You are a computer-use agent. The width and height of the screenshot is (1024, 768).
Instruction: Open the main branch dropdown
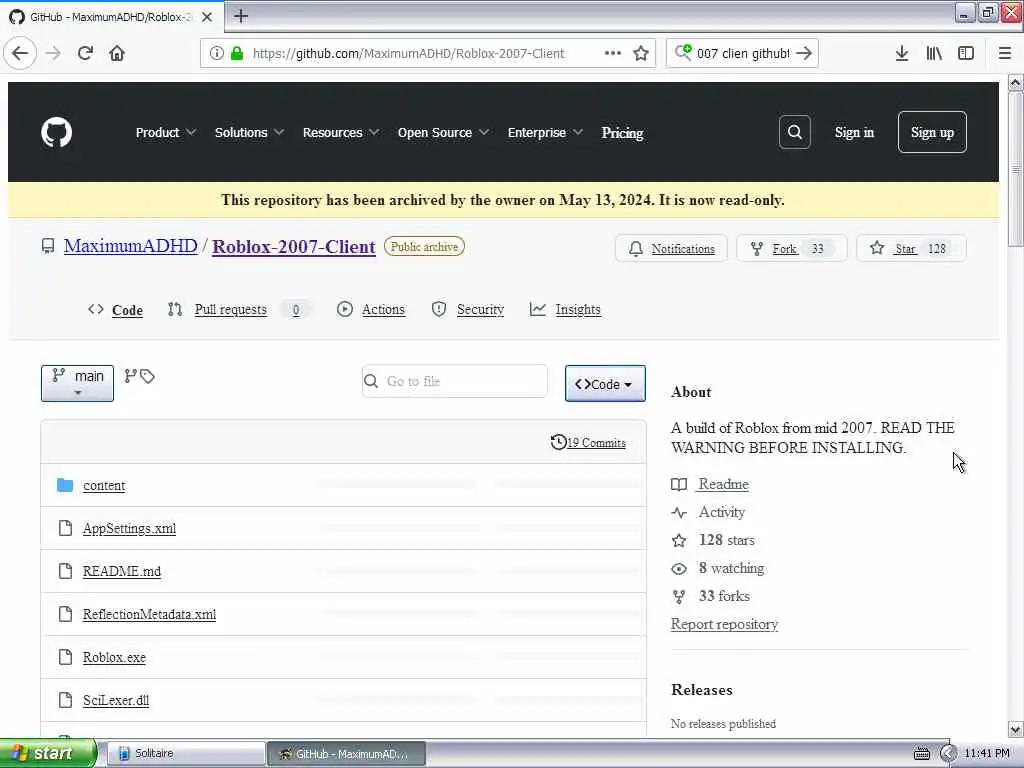point(77,383)
